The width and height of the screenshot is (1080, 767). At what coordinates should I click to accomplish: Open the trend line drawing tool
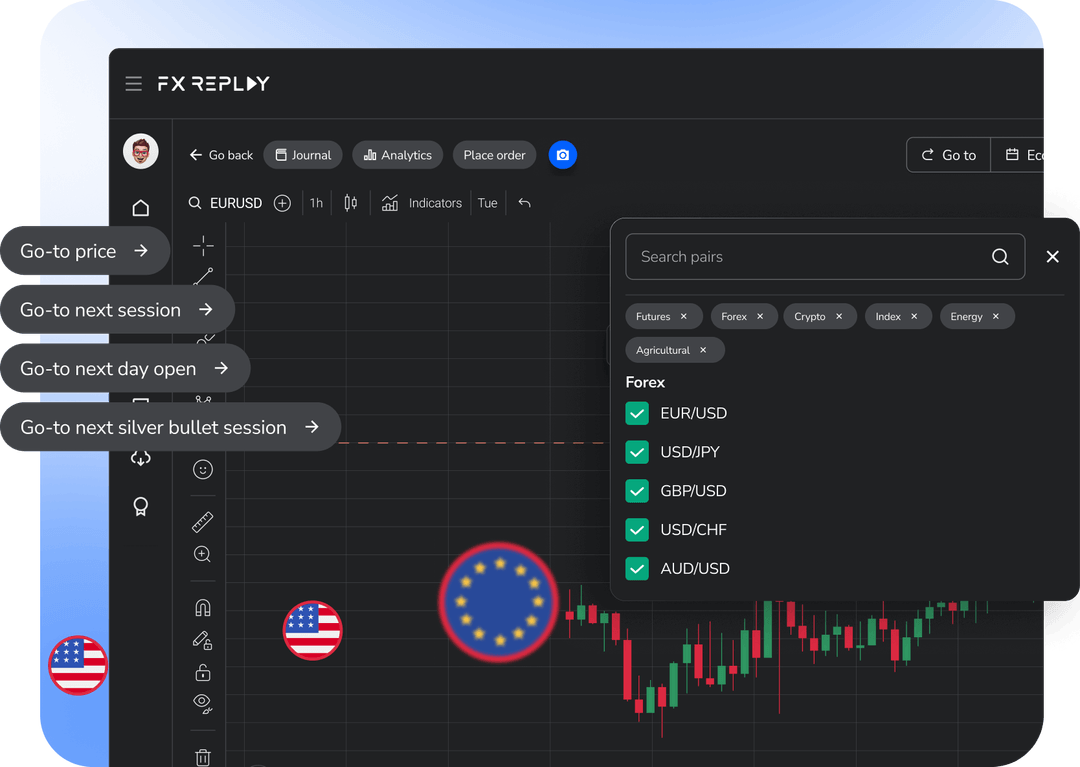(x=202, y=276)
